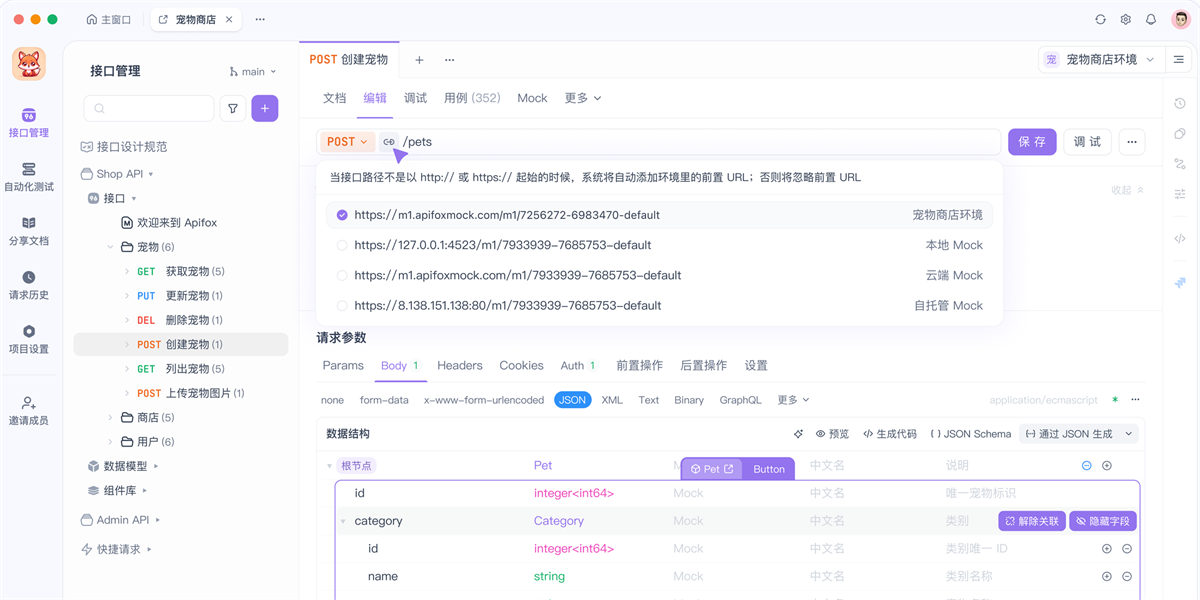1200x600 pixels.
Task: Expand the 用户 folder
Action: [110, 441]
